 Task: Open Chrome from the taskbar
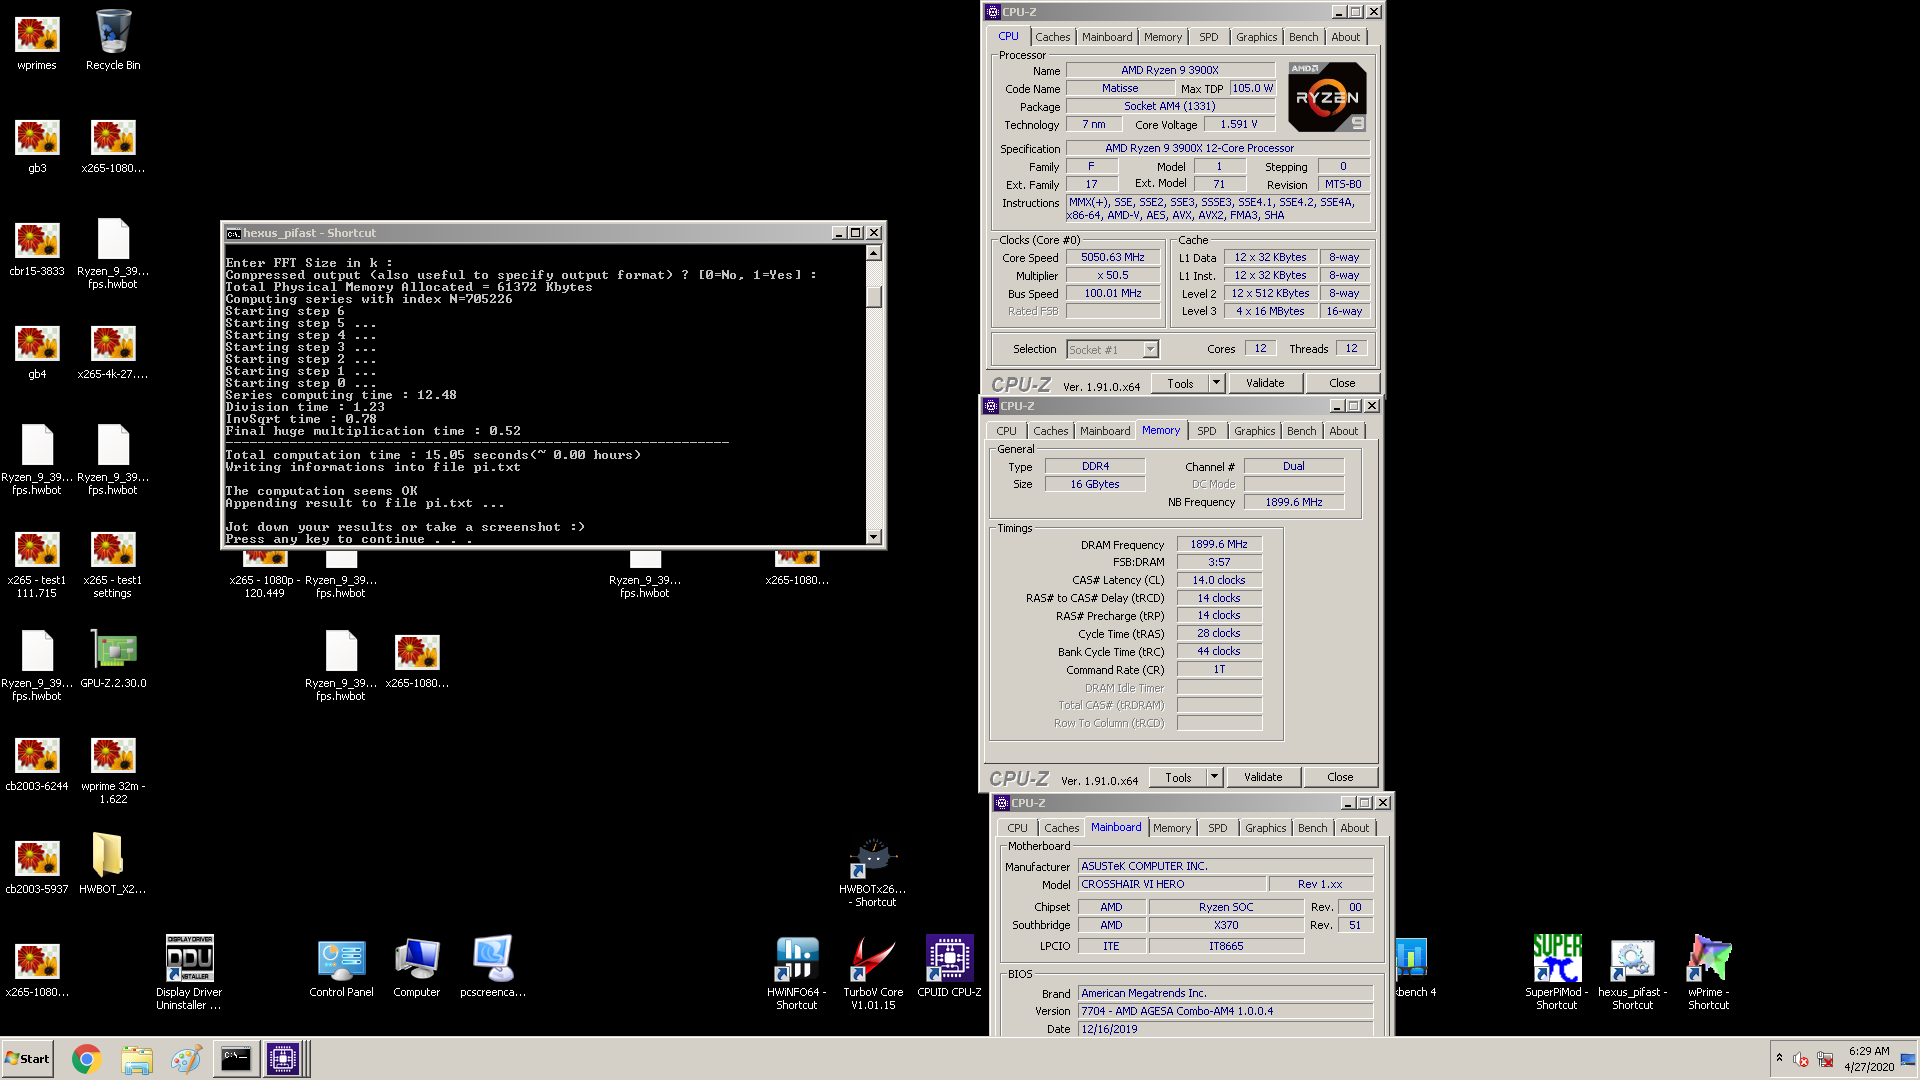click(x=87, y=1059)
